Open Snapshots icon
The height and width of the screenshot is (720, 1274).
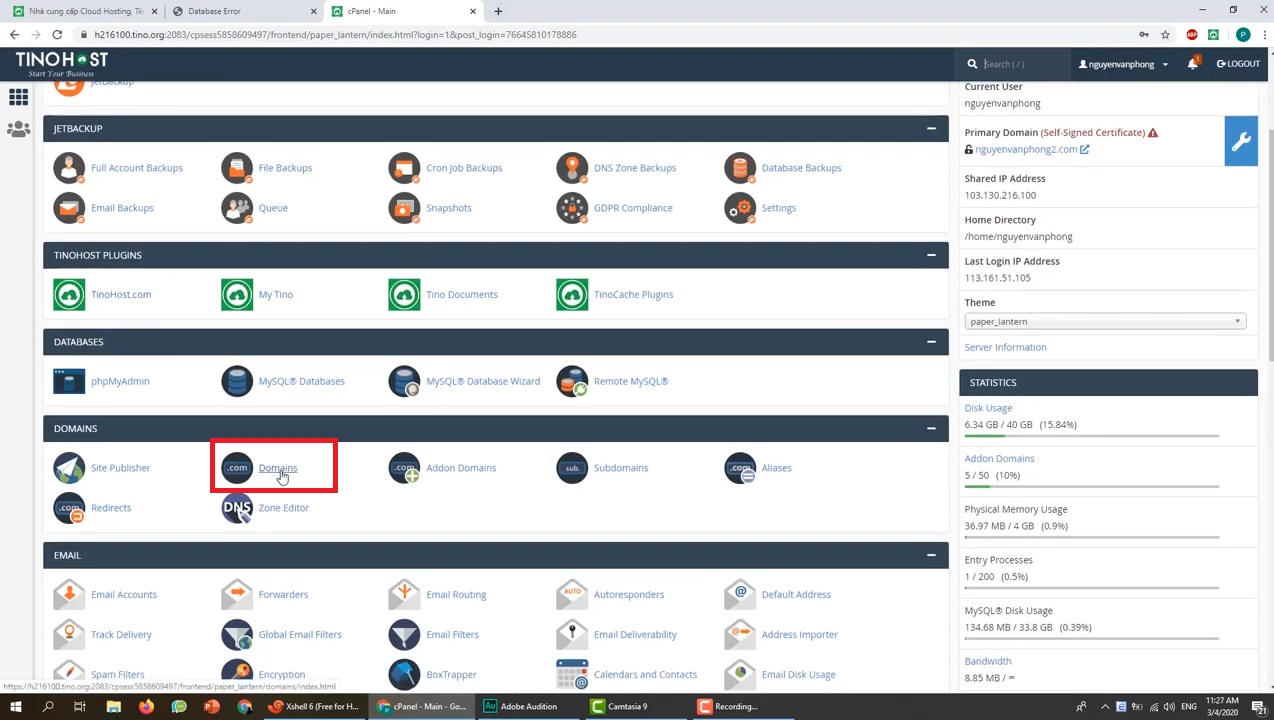click(404, 208)
